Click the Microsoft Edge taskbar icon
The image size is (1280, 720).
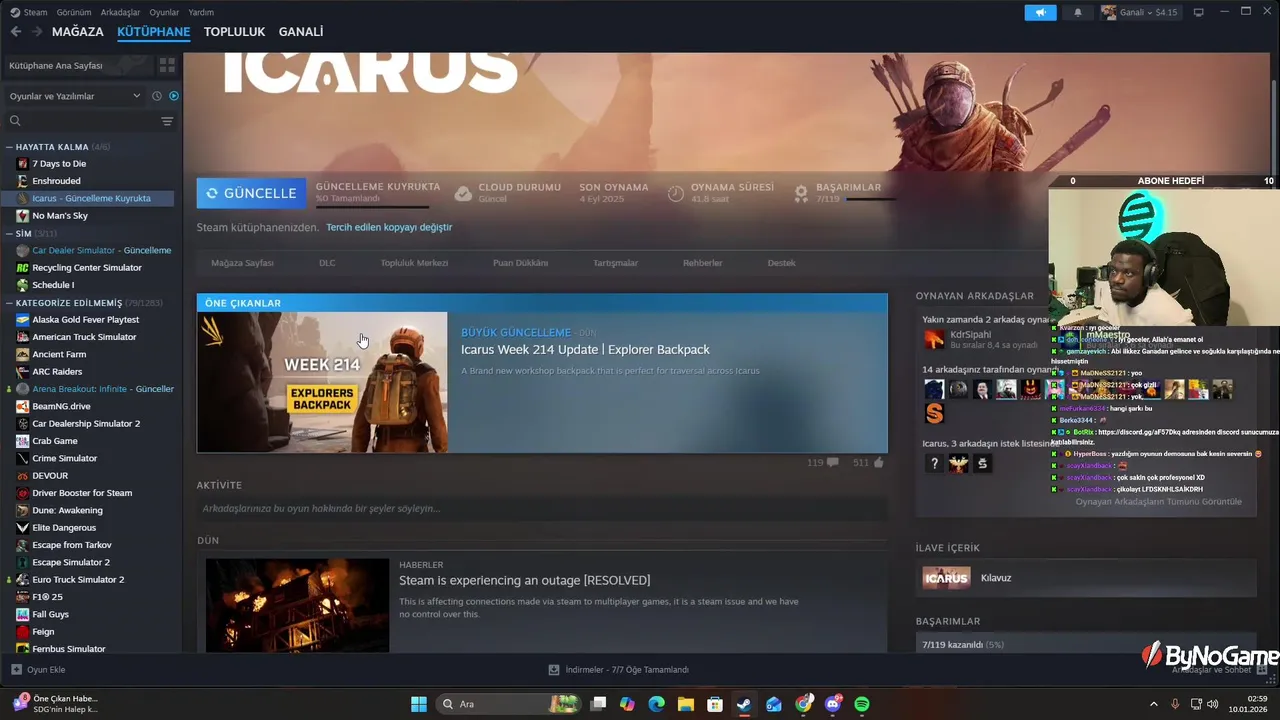tap(656, 704)
